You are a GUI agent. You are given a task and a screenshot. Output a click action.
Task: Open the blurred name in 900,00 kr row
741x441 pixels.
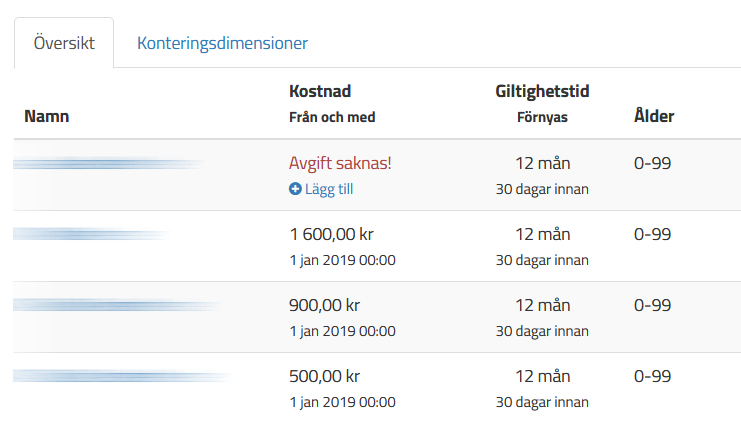click(117, 305)
